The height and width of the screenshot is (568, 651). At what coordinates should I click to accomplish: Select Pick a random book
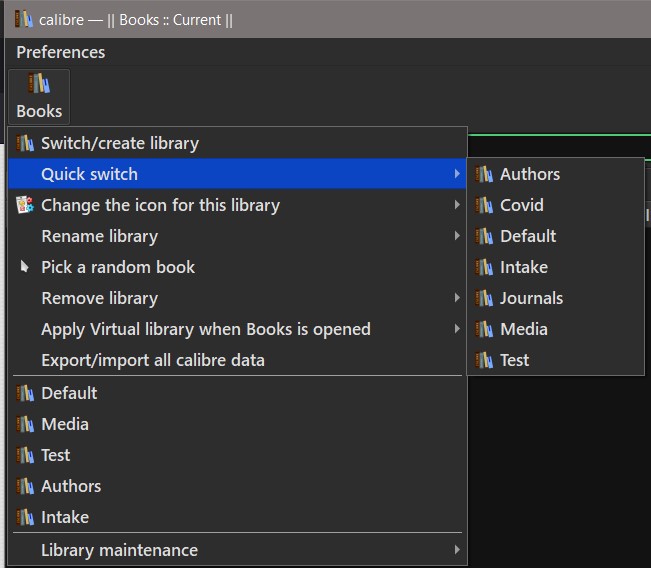point(118,267)
